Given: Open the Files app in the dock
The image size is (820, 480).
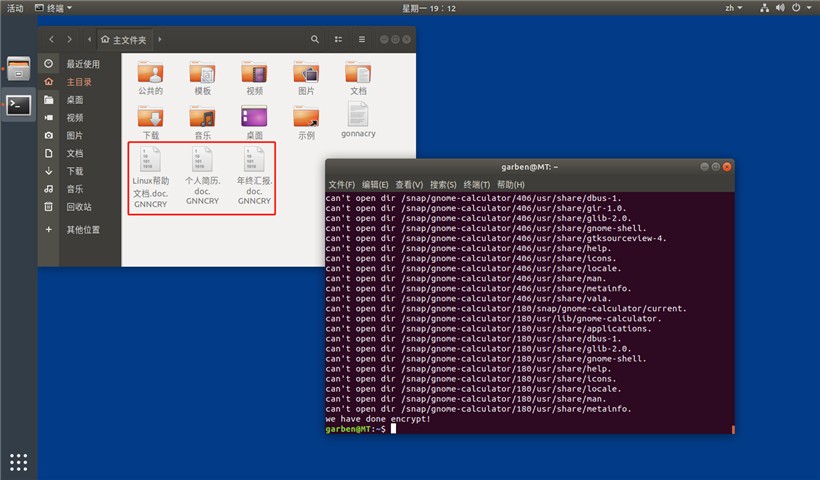Looking at the screenshot, I should (x=18, y=68).
